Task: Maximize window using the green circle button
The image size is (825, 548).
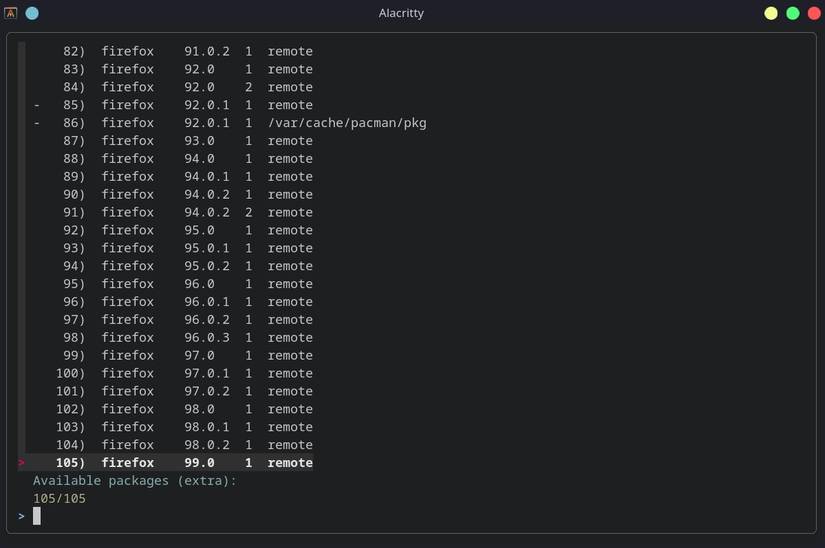Action: point(792,13)
